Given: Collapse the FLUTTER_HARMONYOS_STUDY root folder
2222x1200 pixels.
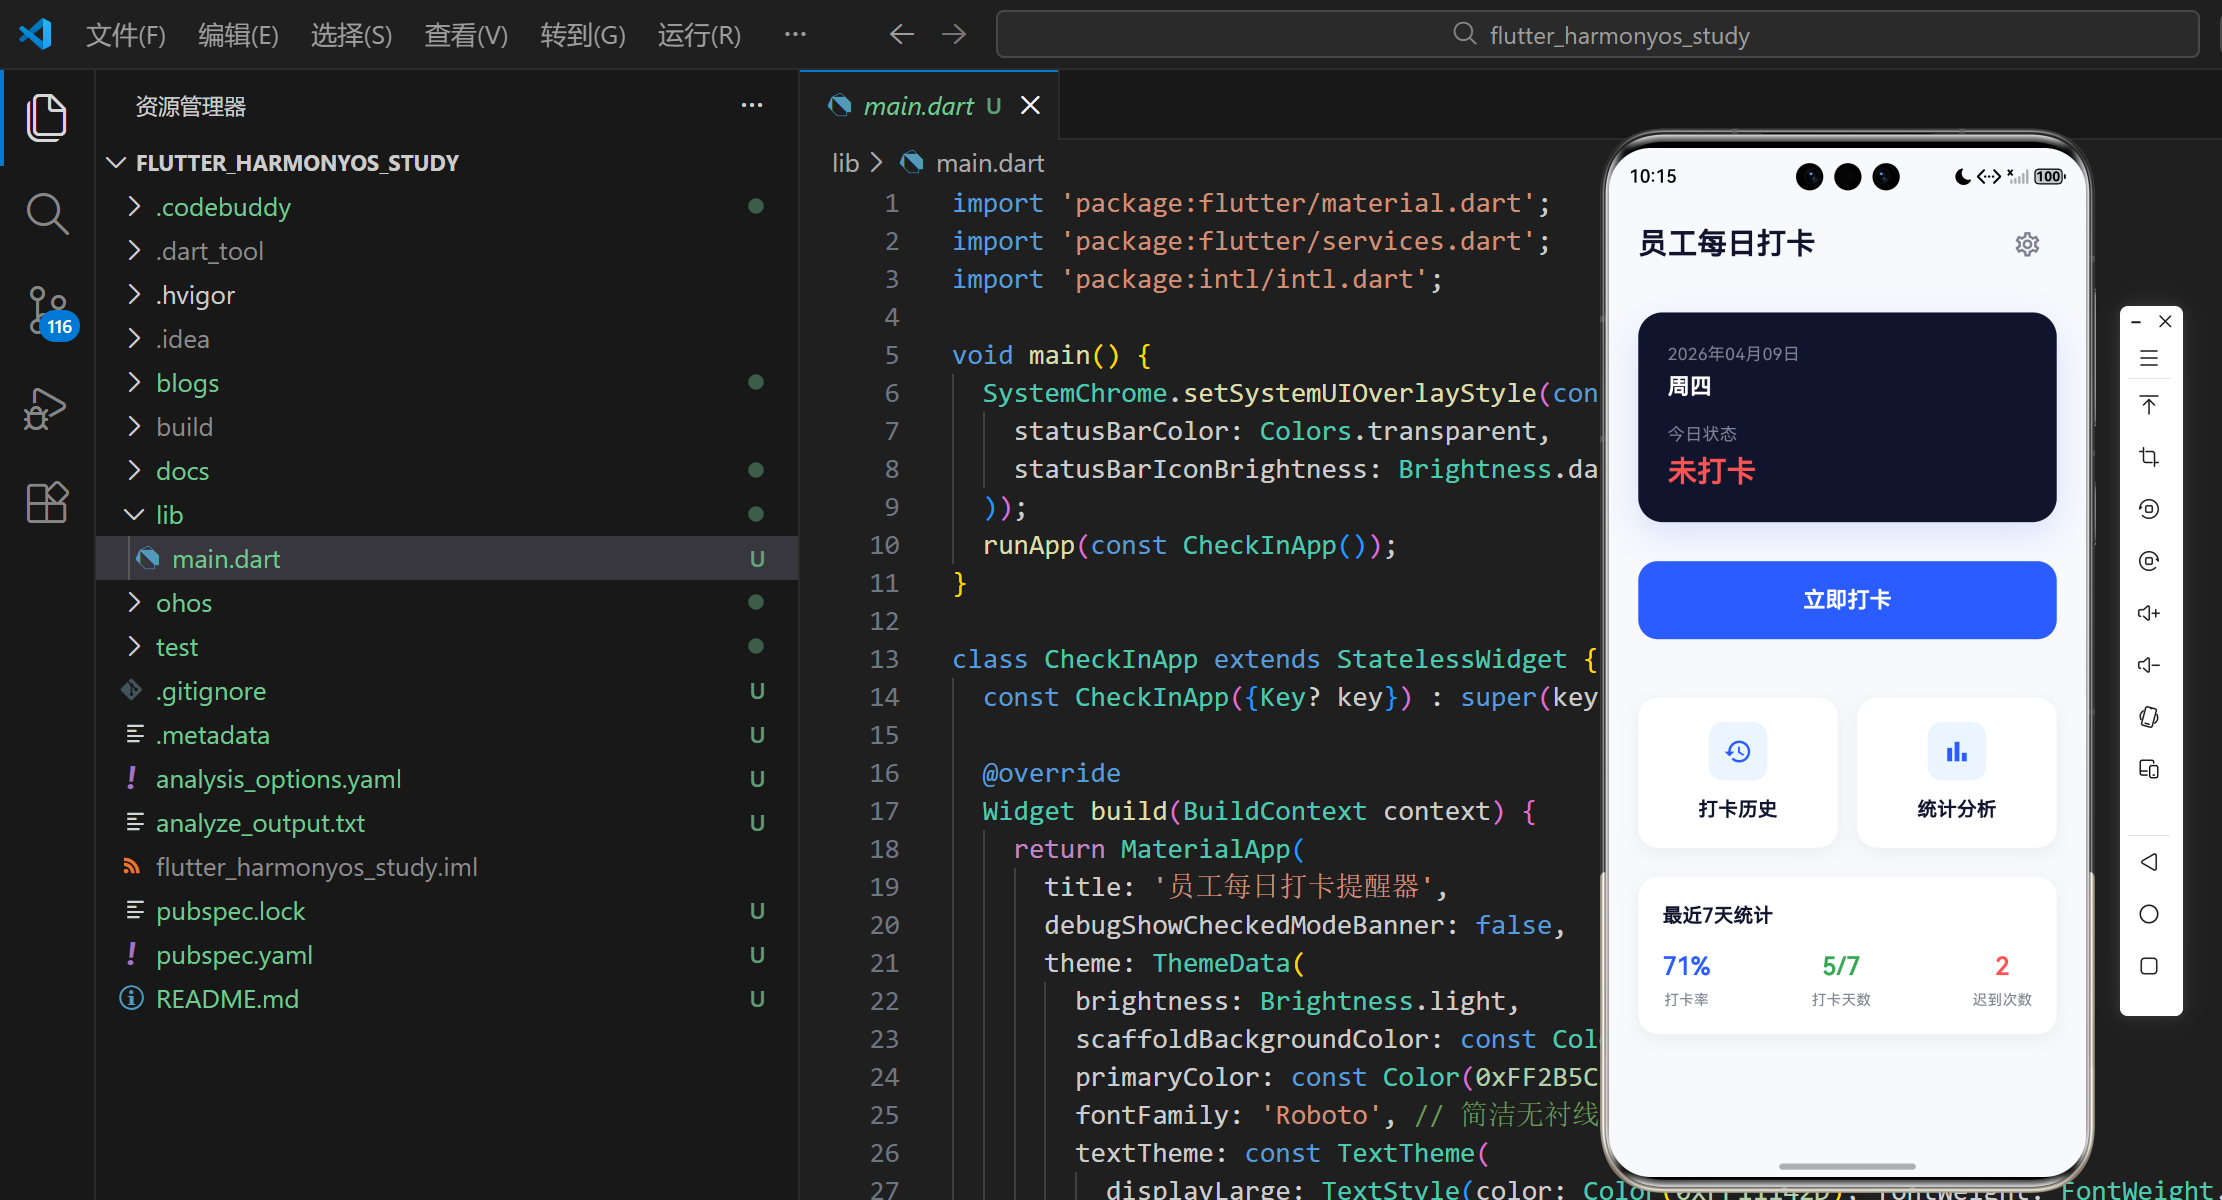Looking at the screenshot, I should (x=117, y=163).
